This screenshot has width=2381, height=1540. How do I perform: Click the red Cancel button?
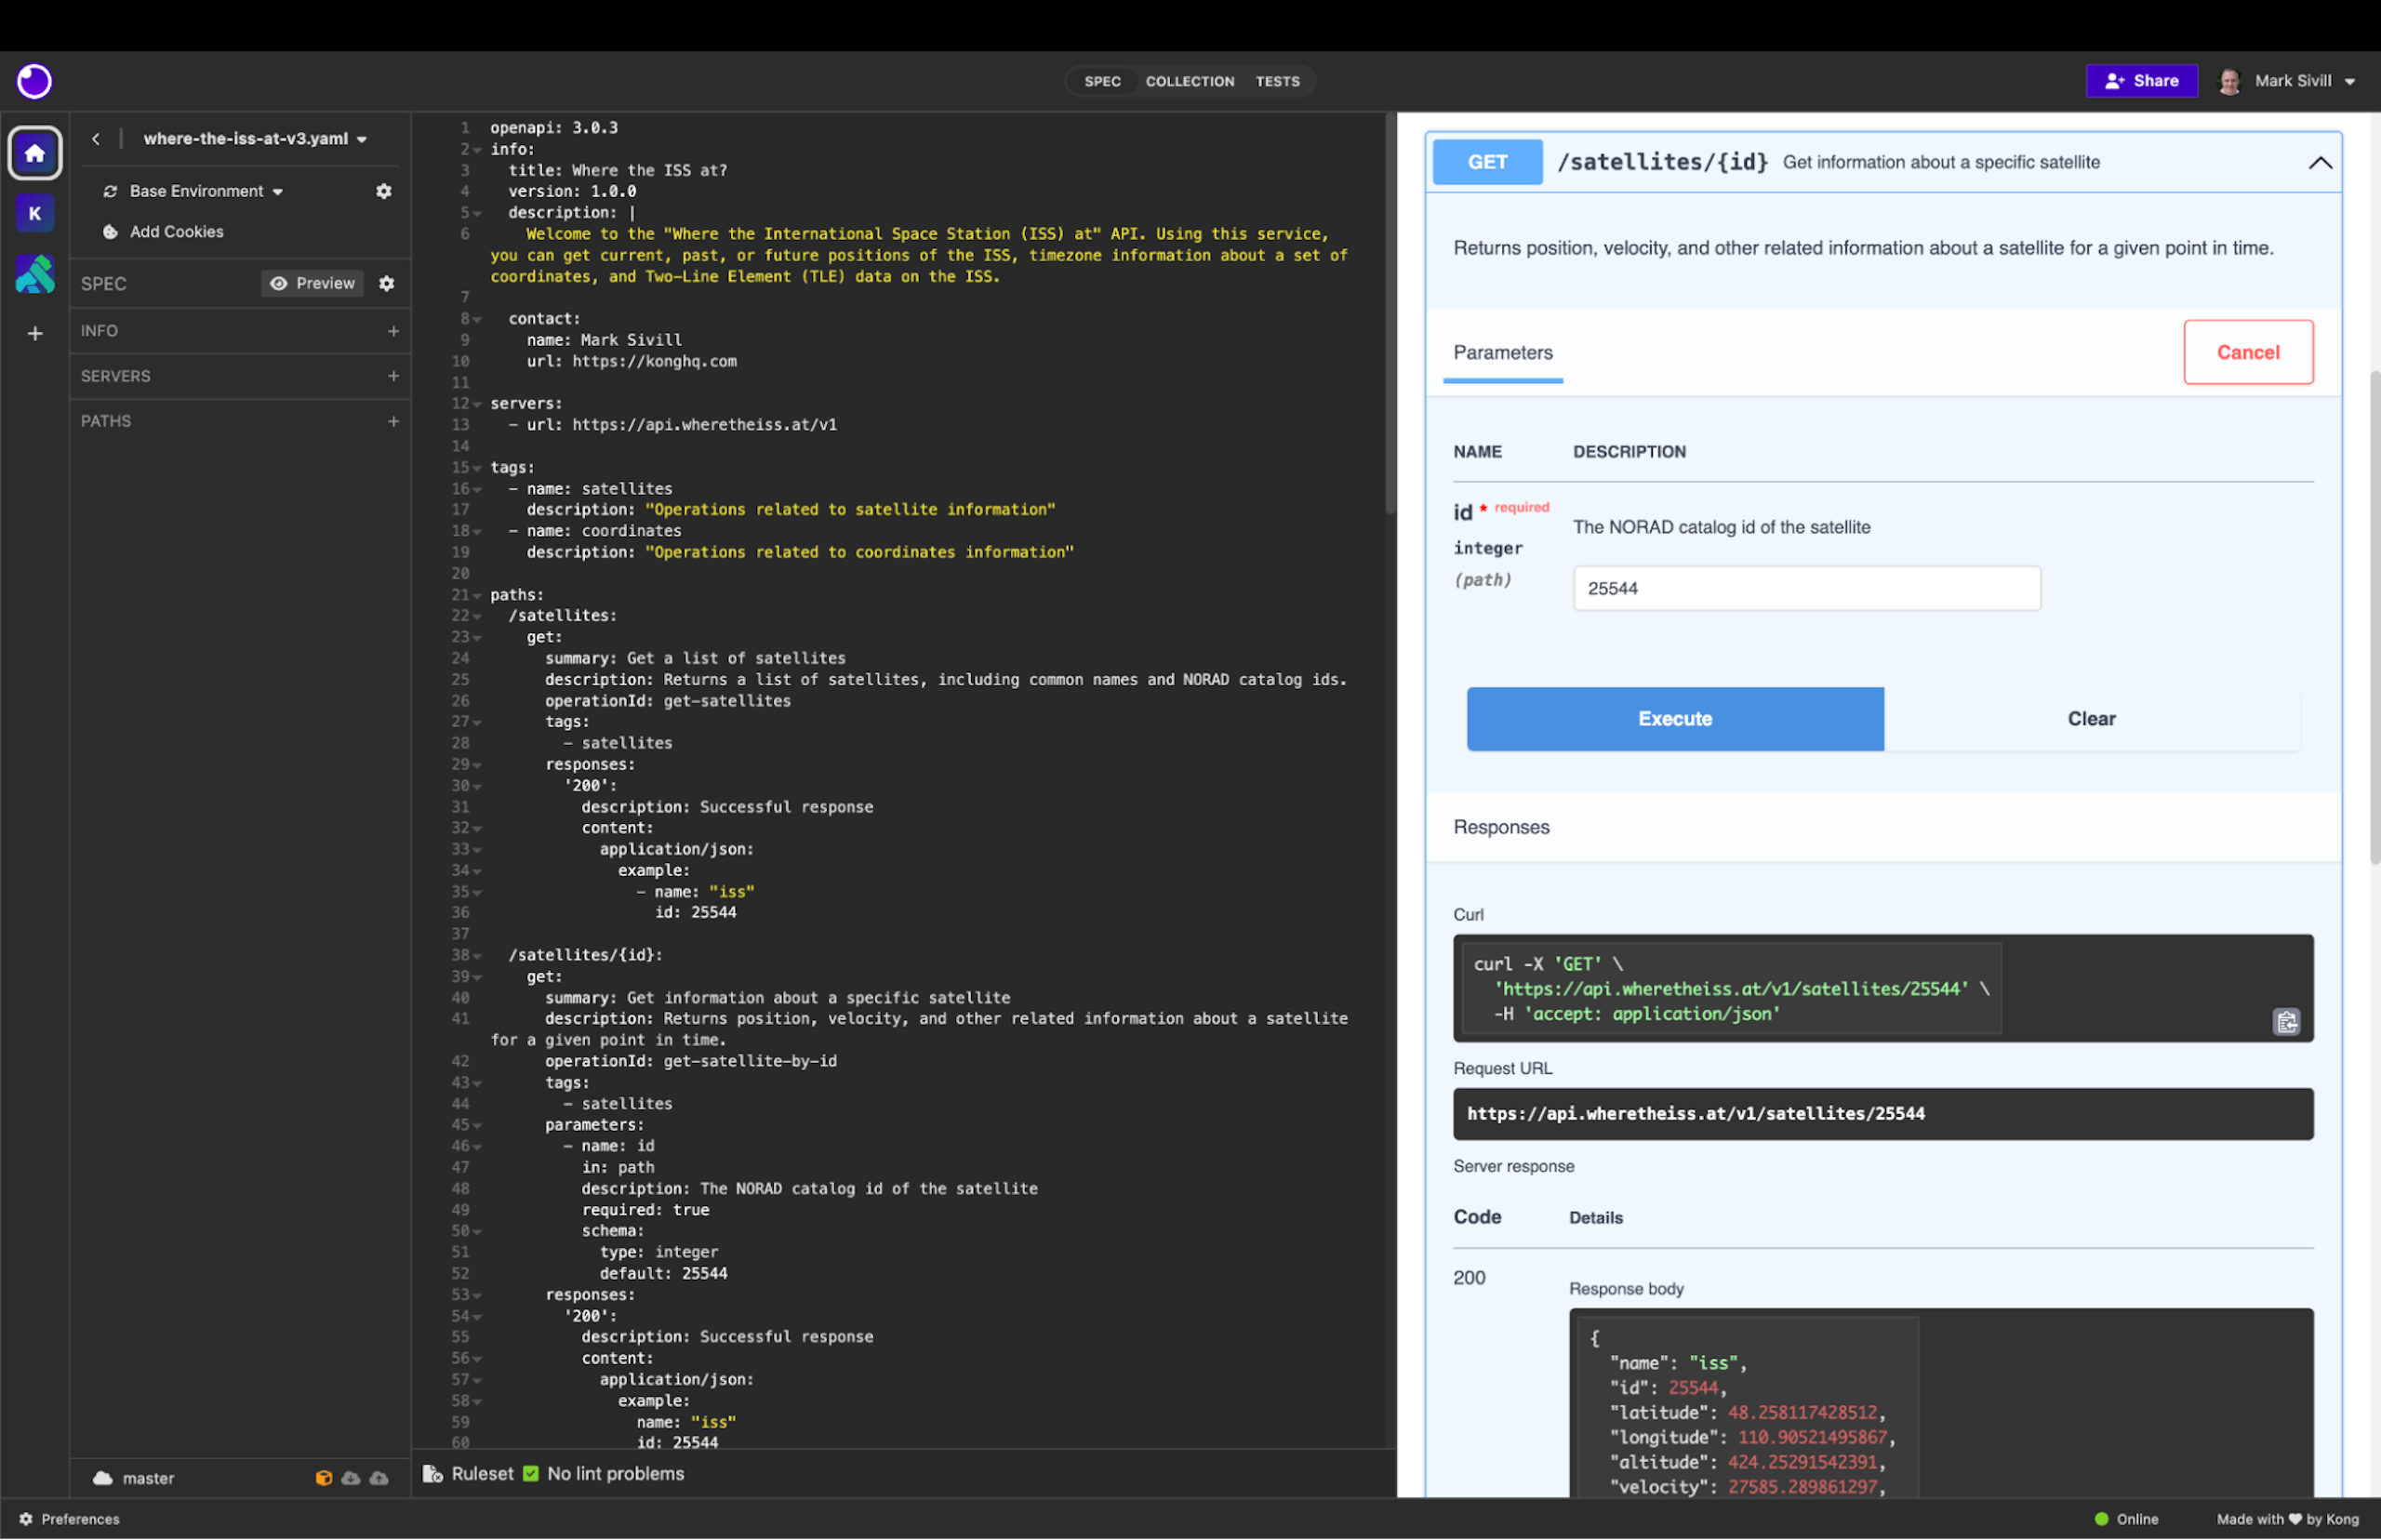coord(2247,352)
